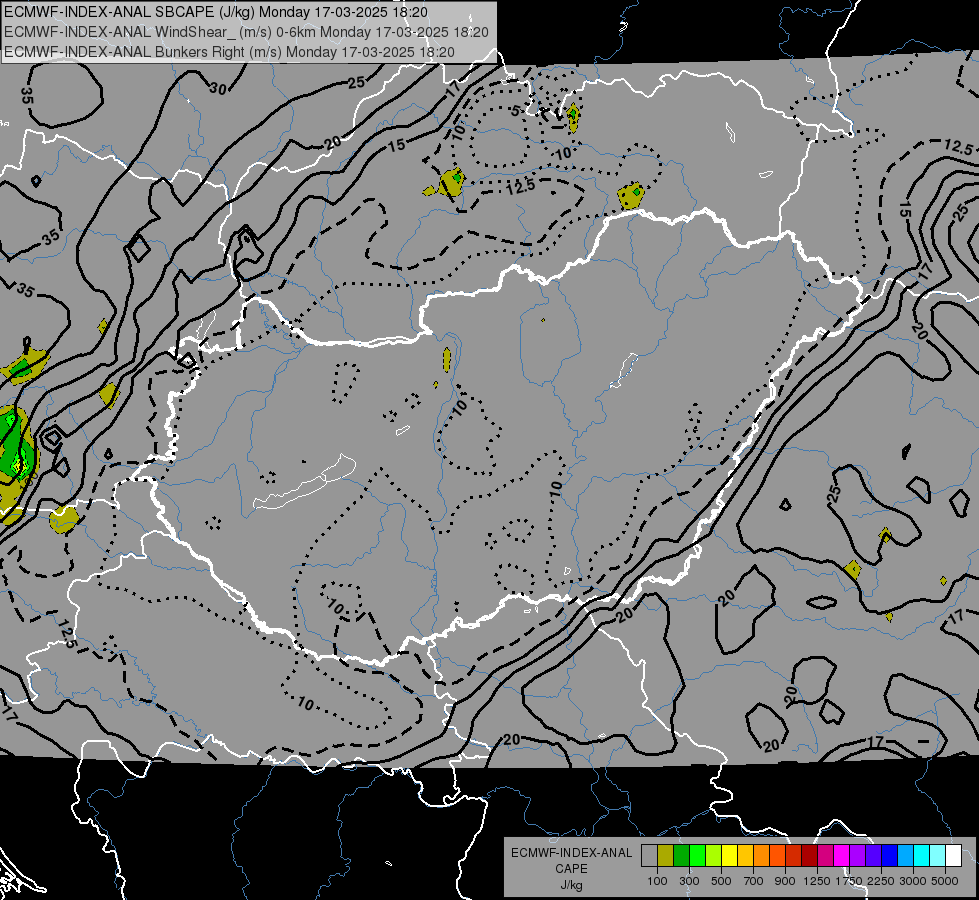Click the 2250 legend tick label
979x900 pixels.
coord(881,881)
